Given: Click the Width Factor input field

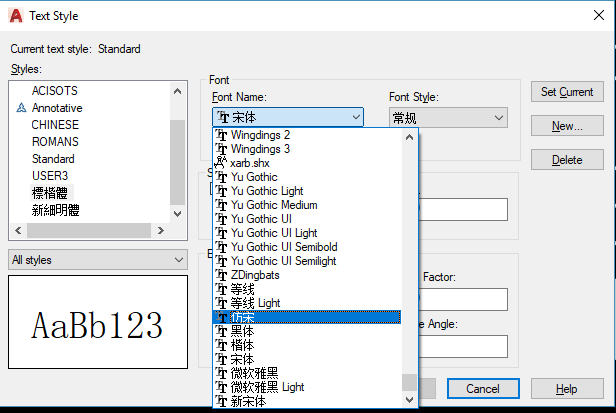Looking at the screenshot, I should point(464,299).
